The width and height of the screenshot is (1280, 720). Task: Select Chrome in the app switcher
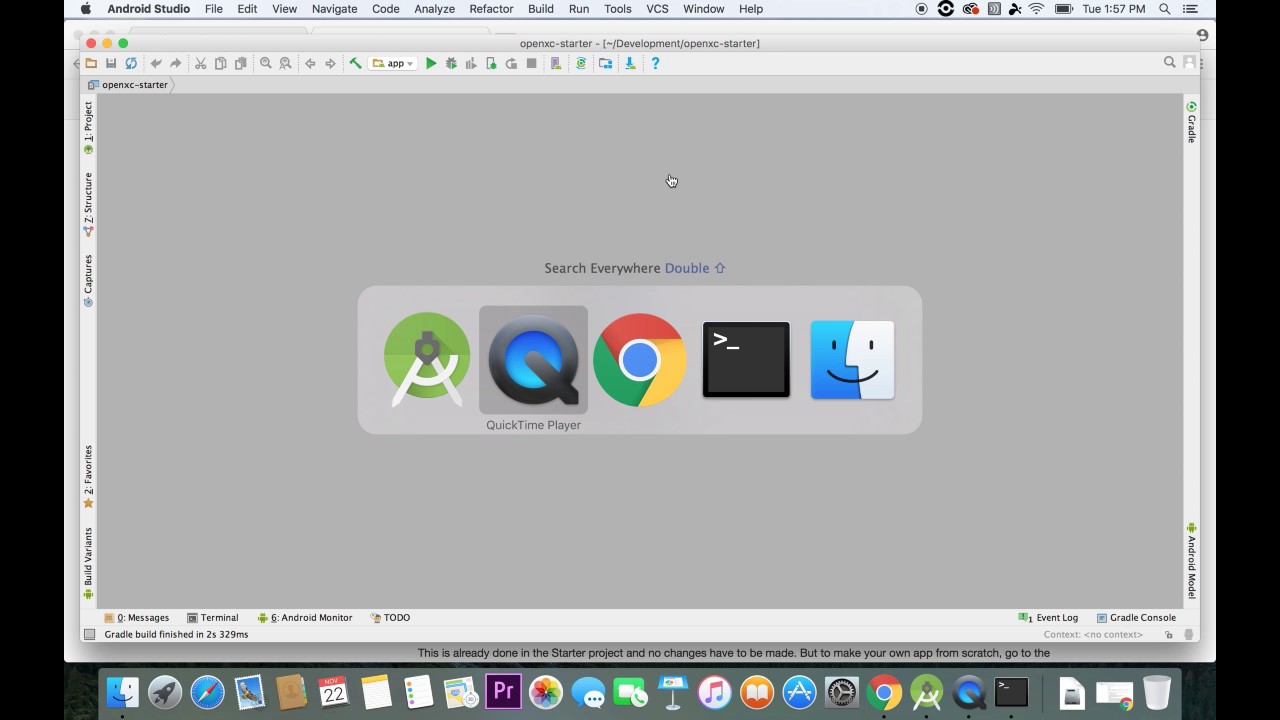click(x=640, y=360)
